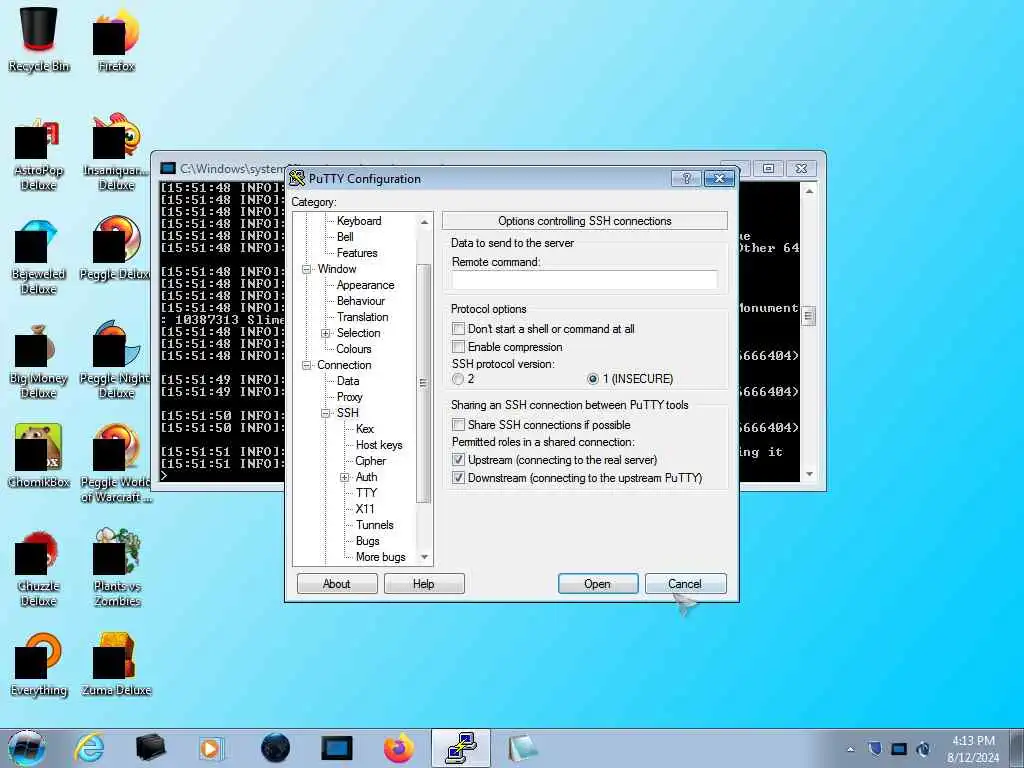Open Insaniquarium Deluxe desktop icon

tap(116, 152)
